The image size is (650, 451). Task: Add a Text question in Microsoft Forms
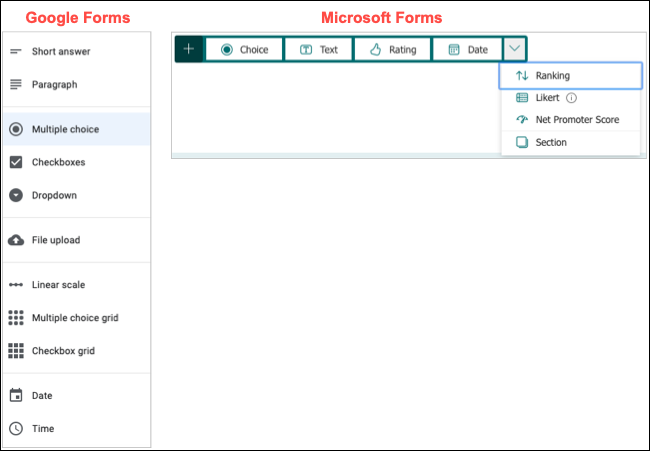[318, 49]
